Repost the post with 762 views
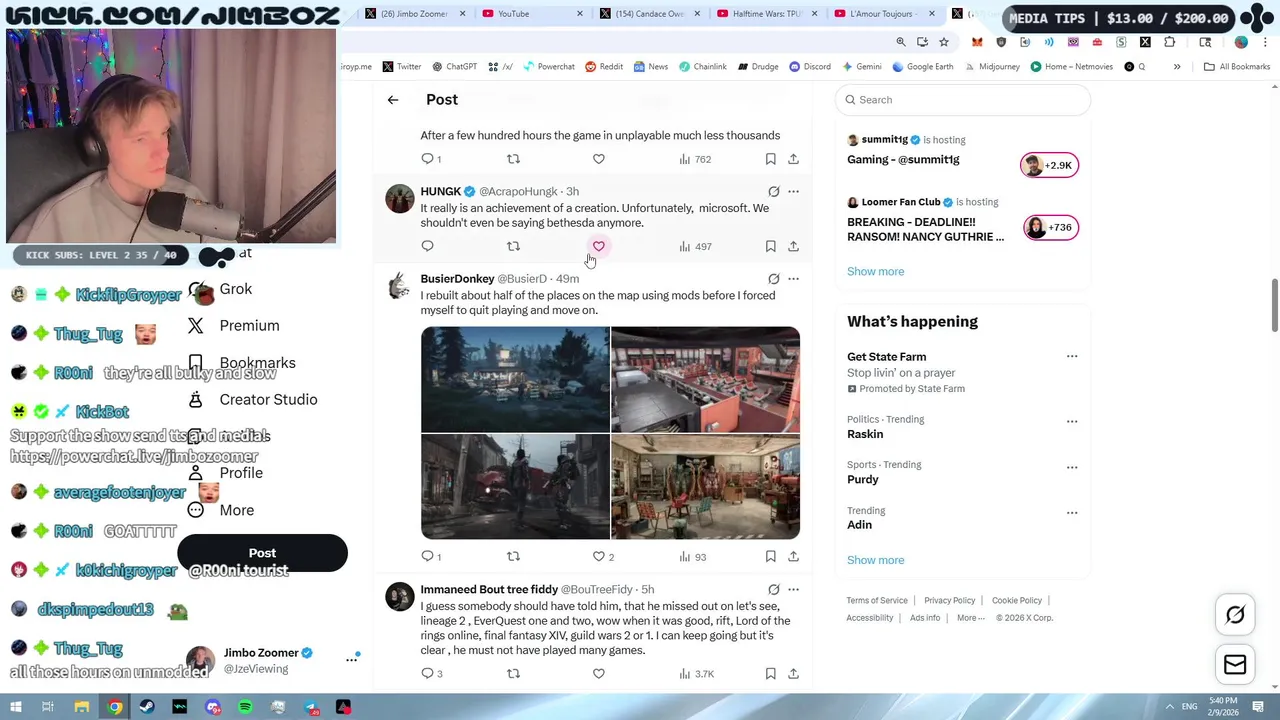 tap(513, 159)
